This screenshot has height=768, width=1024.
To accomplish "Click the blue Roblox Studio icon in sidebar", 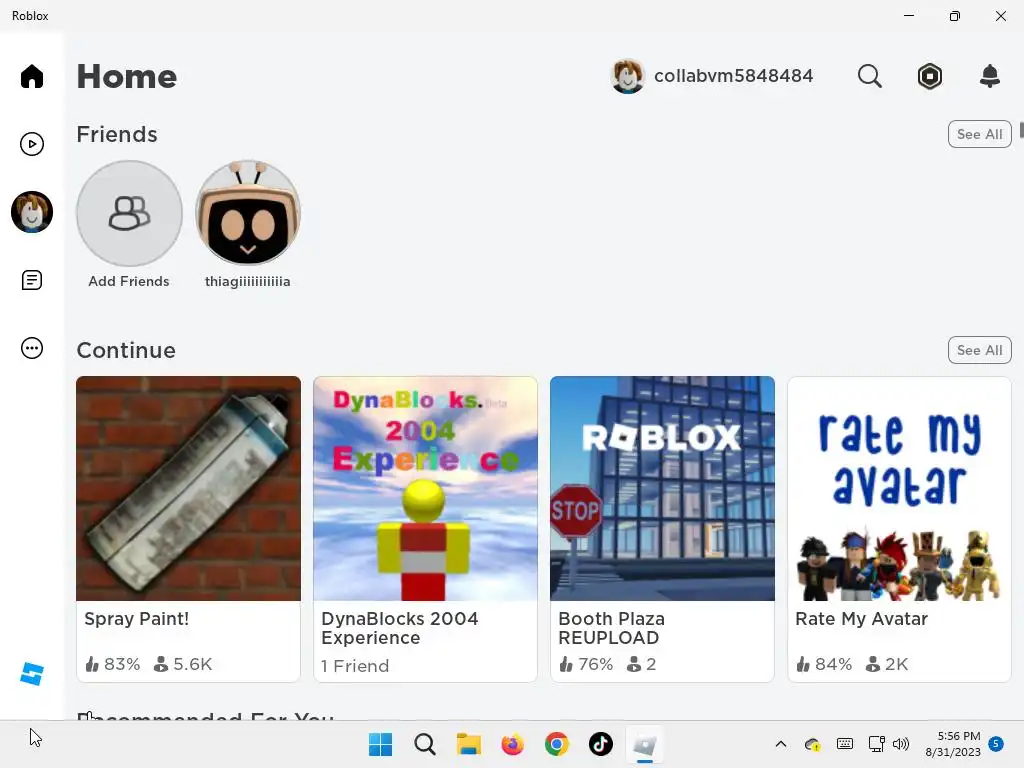I will (x=31, y=674).
